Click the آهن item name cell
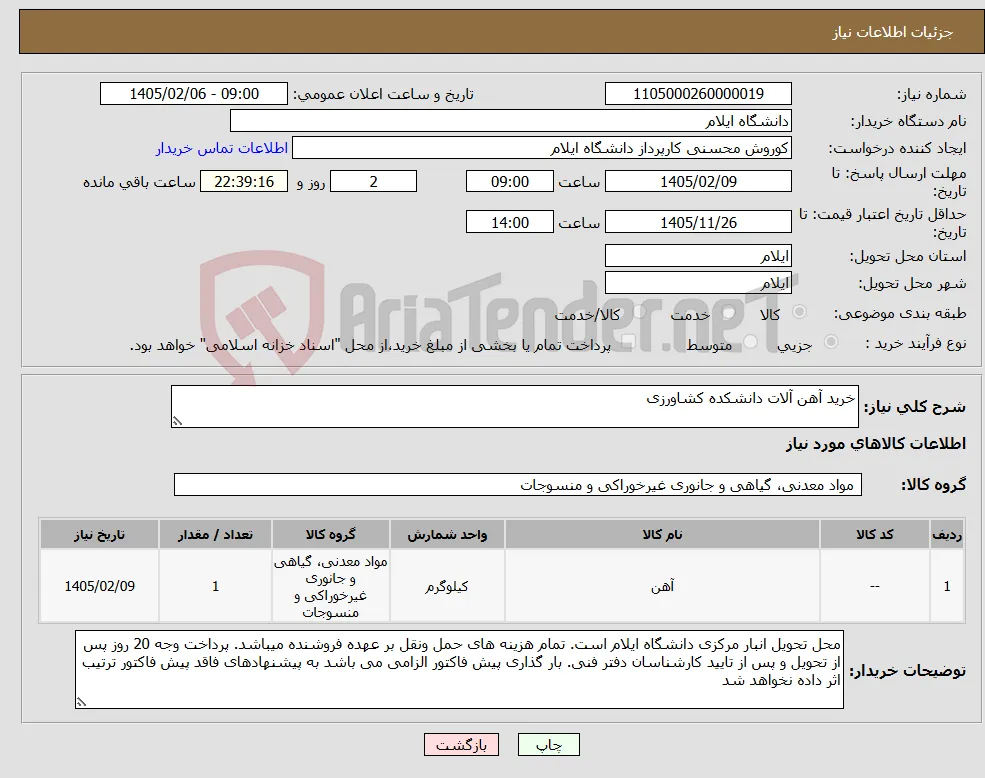This screenshot has height=778, width=985. point(662,586)
